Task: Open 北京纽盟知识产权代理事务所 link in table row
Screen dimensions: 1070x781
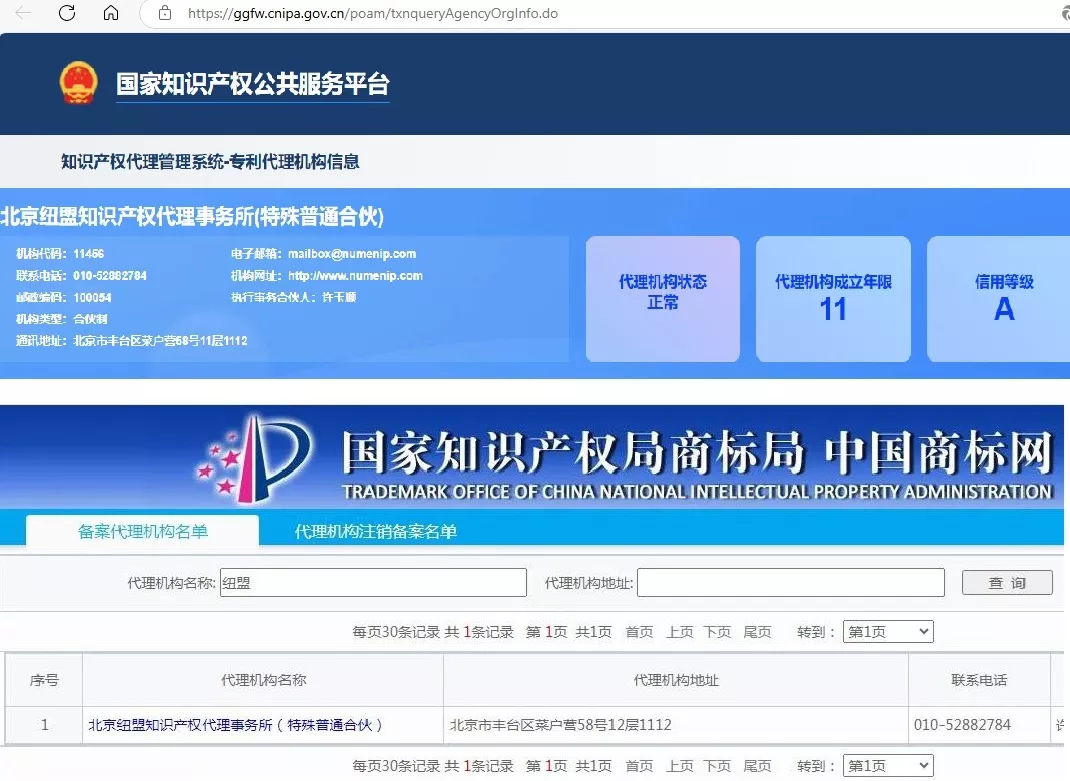Action: 235,725
